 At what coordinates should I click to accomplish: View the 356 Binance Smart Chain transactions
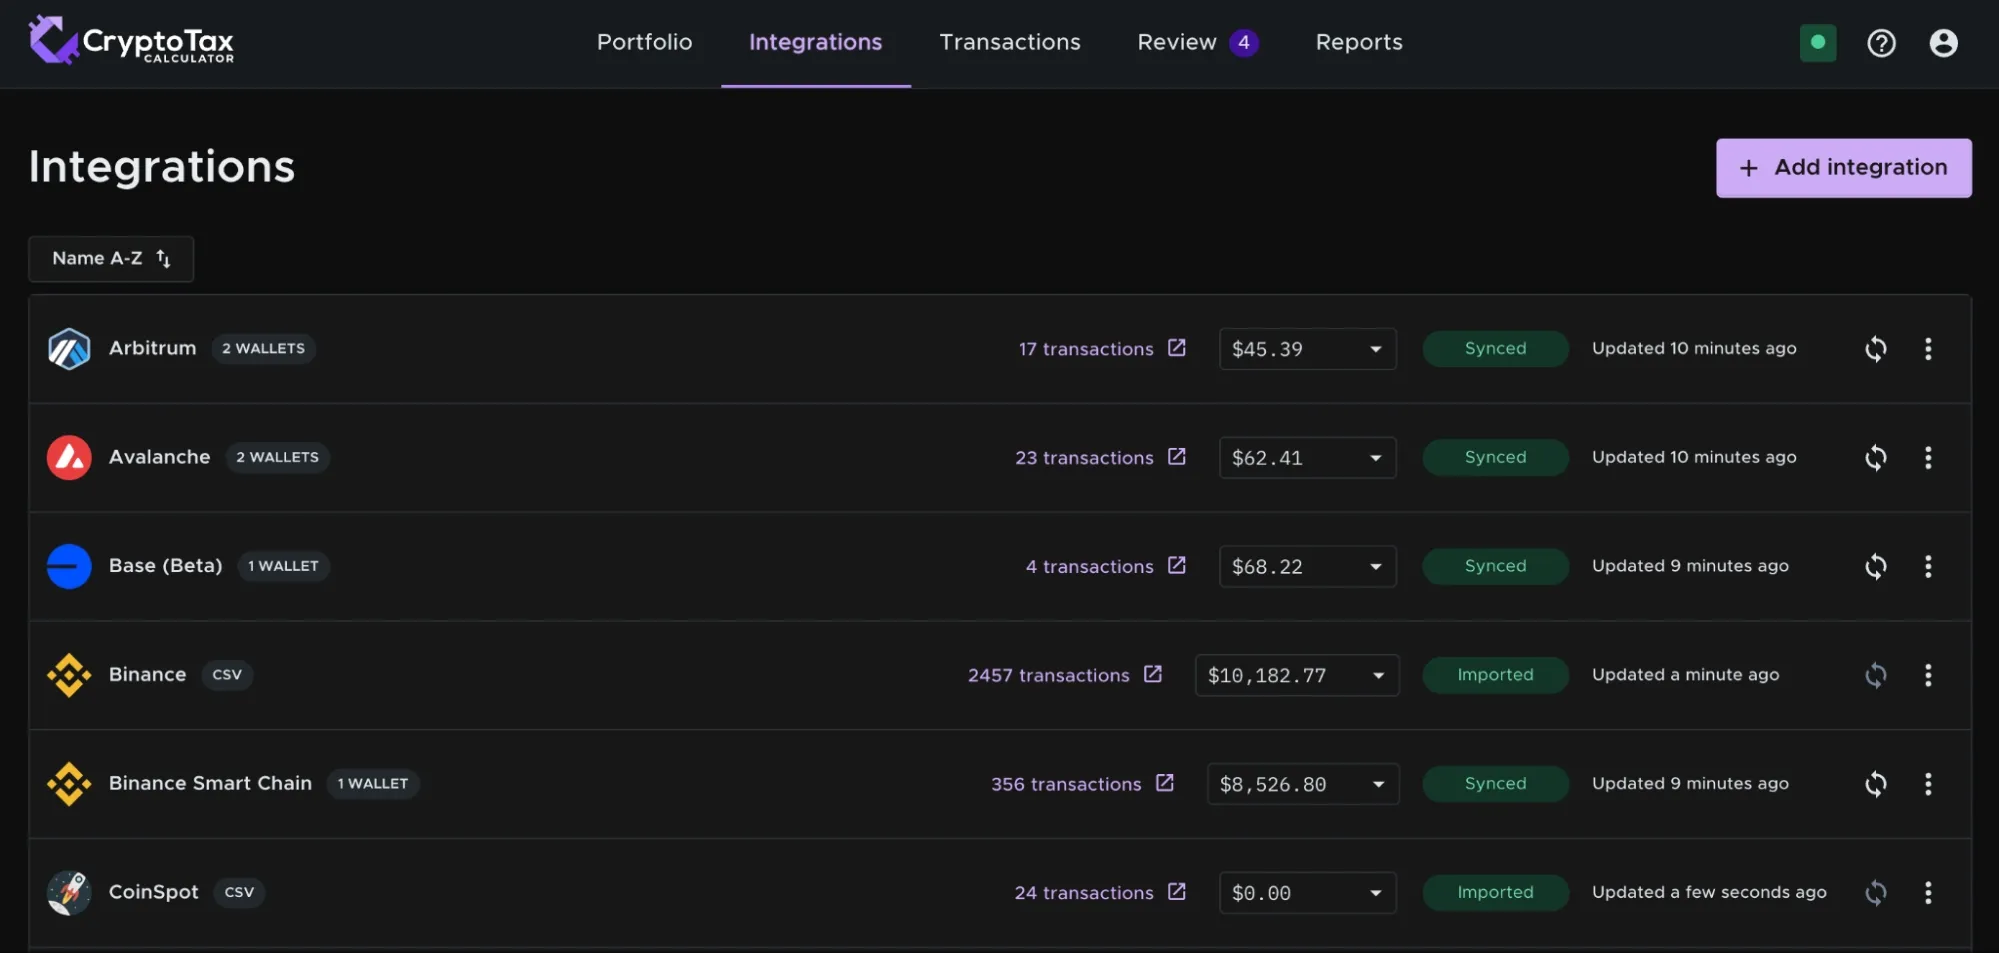1066,784
